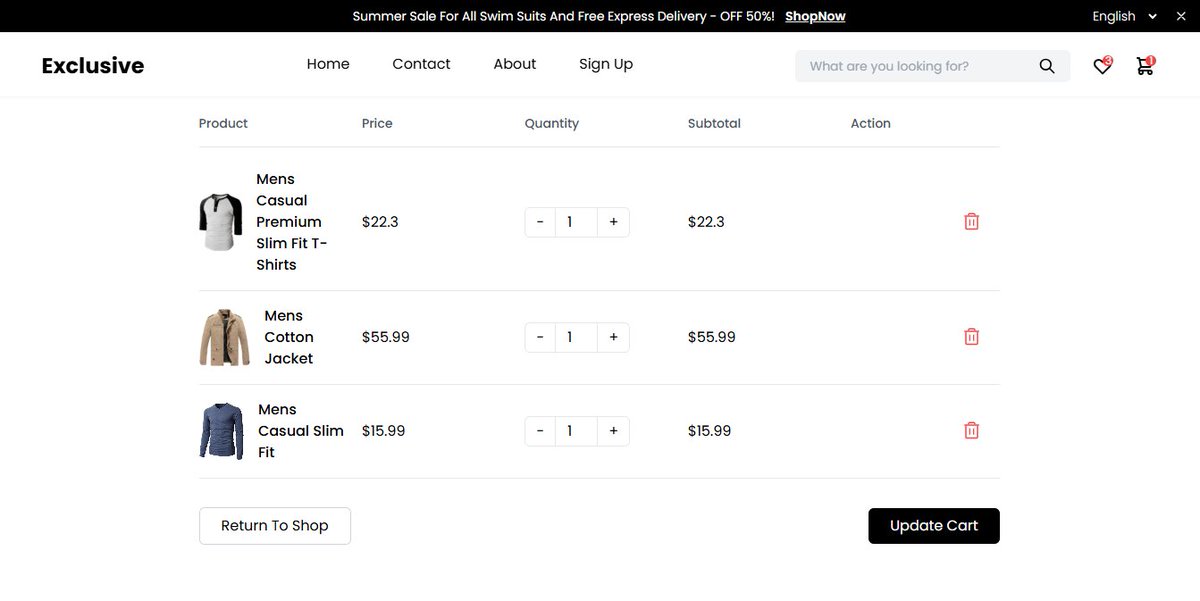Click the Return To Shop button

275,526
